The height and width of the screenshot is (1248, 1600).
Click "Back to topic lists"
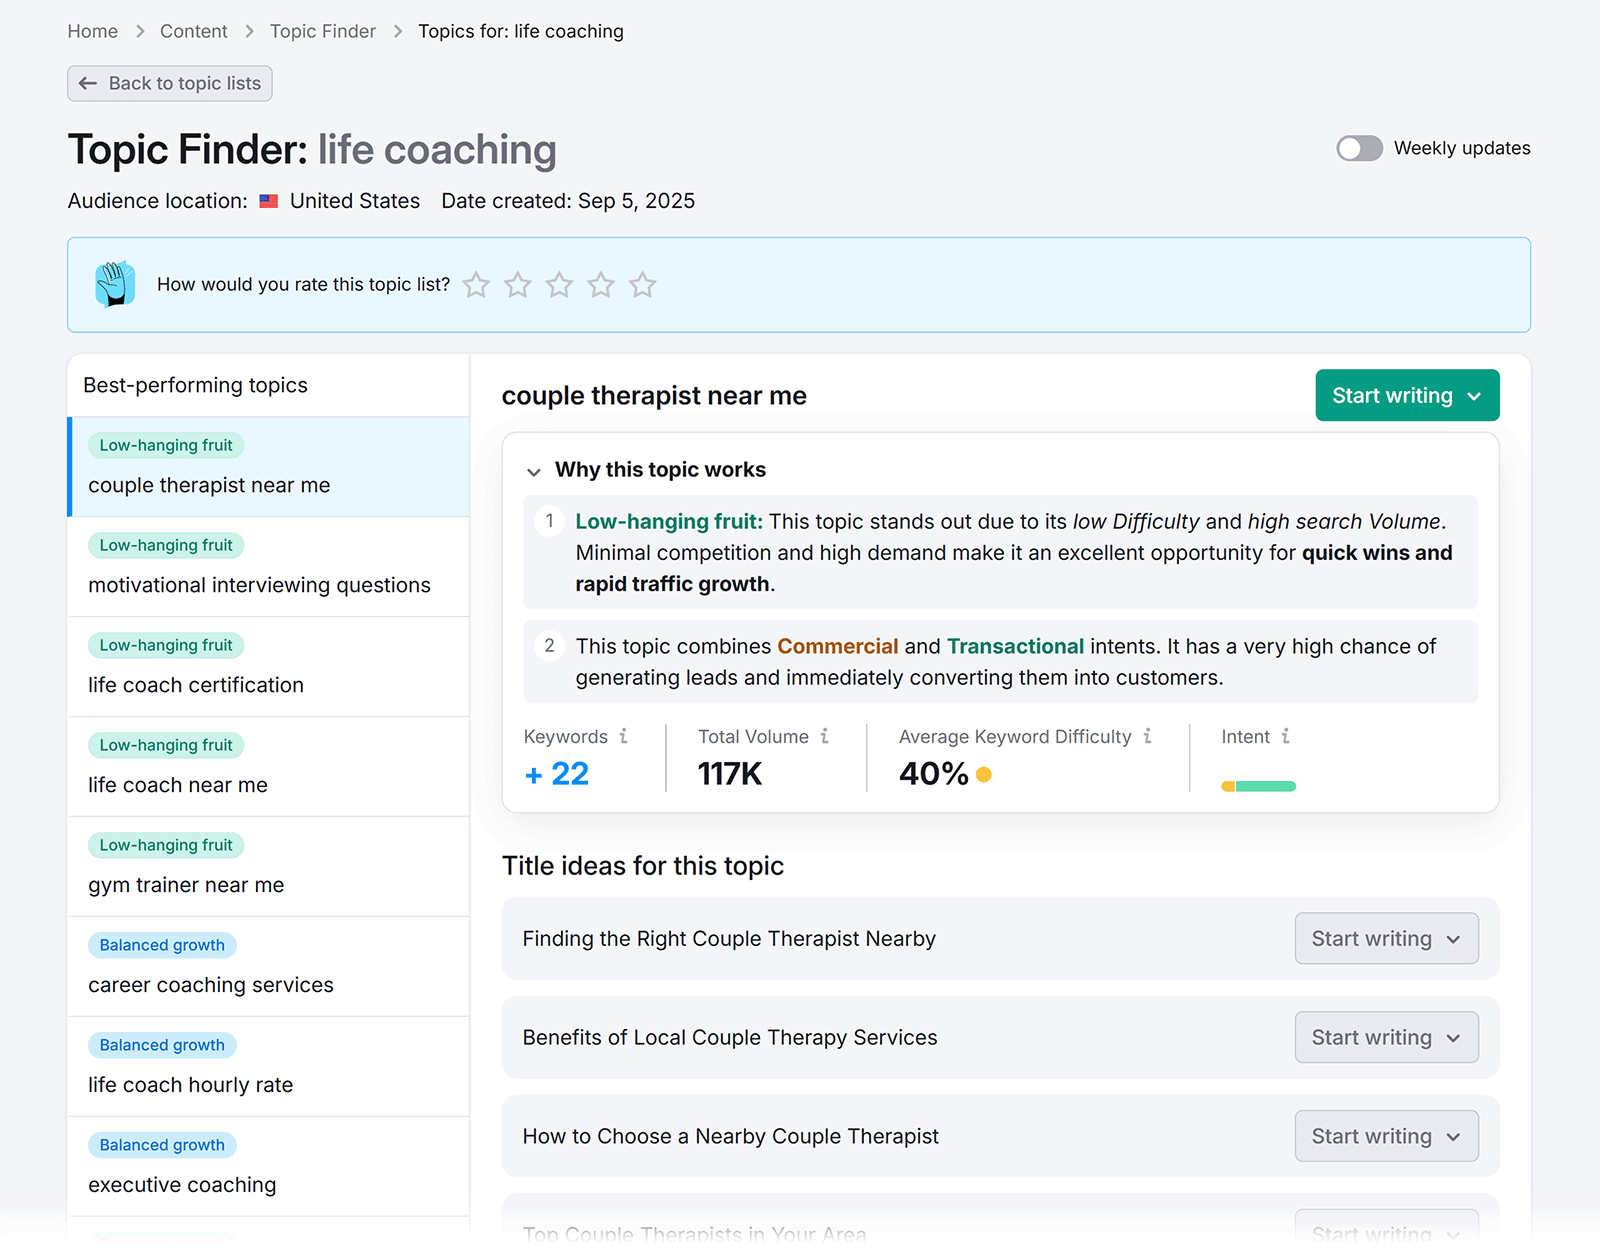click(x=169, y=83)
